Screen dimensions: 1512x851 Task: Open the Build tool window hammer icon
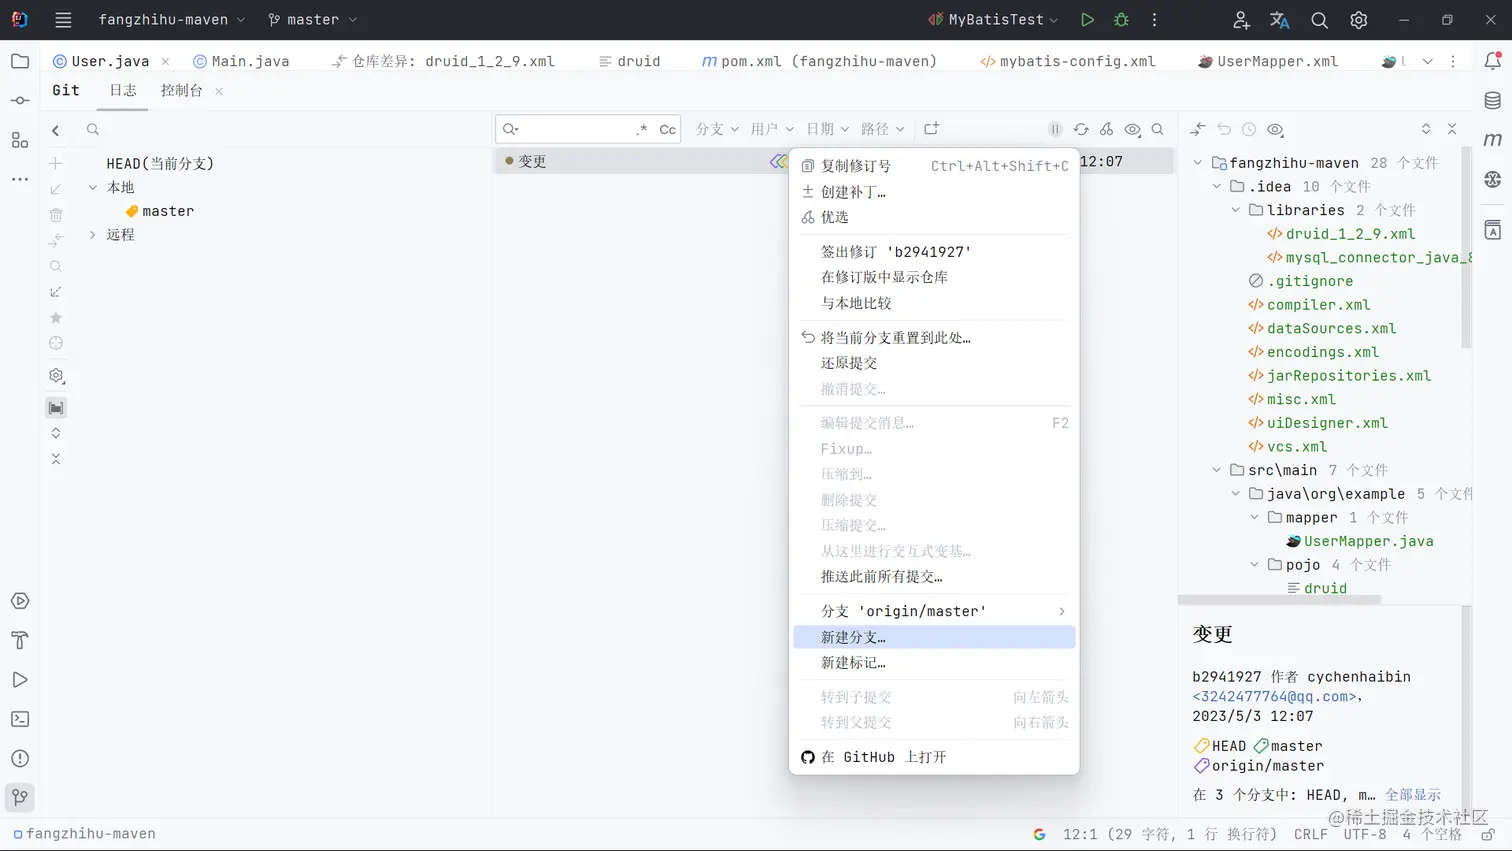click(20, 640)
